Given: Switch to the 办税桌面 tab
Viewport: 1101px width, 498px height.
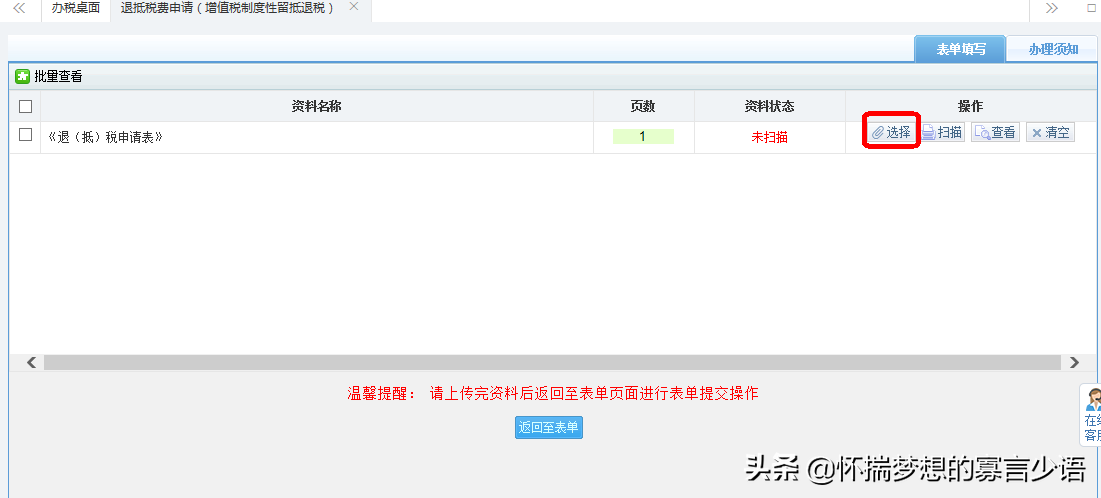Looking at the screenshot, I should click(76, 8).
